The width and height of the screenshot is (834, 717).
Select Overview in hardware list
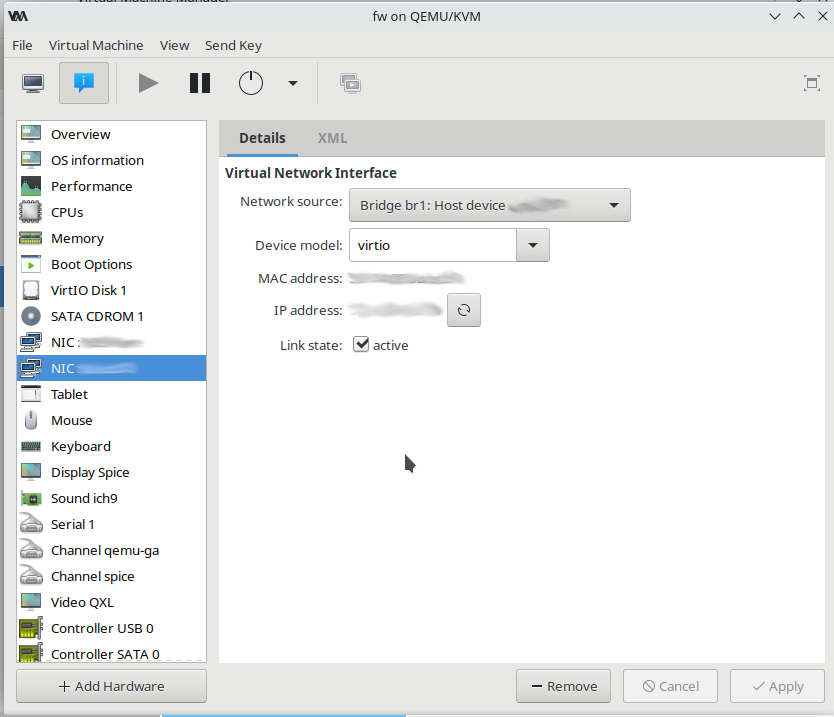coord(112,134)
